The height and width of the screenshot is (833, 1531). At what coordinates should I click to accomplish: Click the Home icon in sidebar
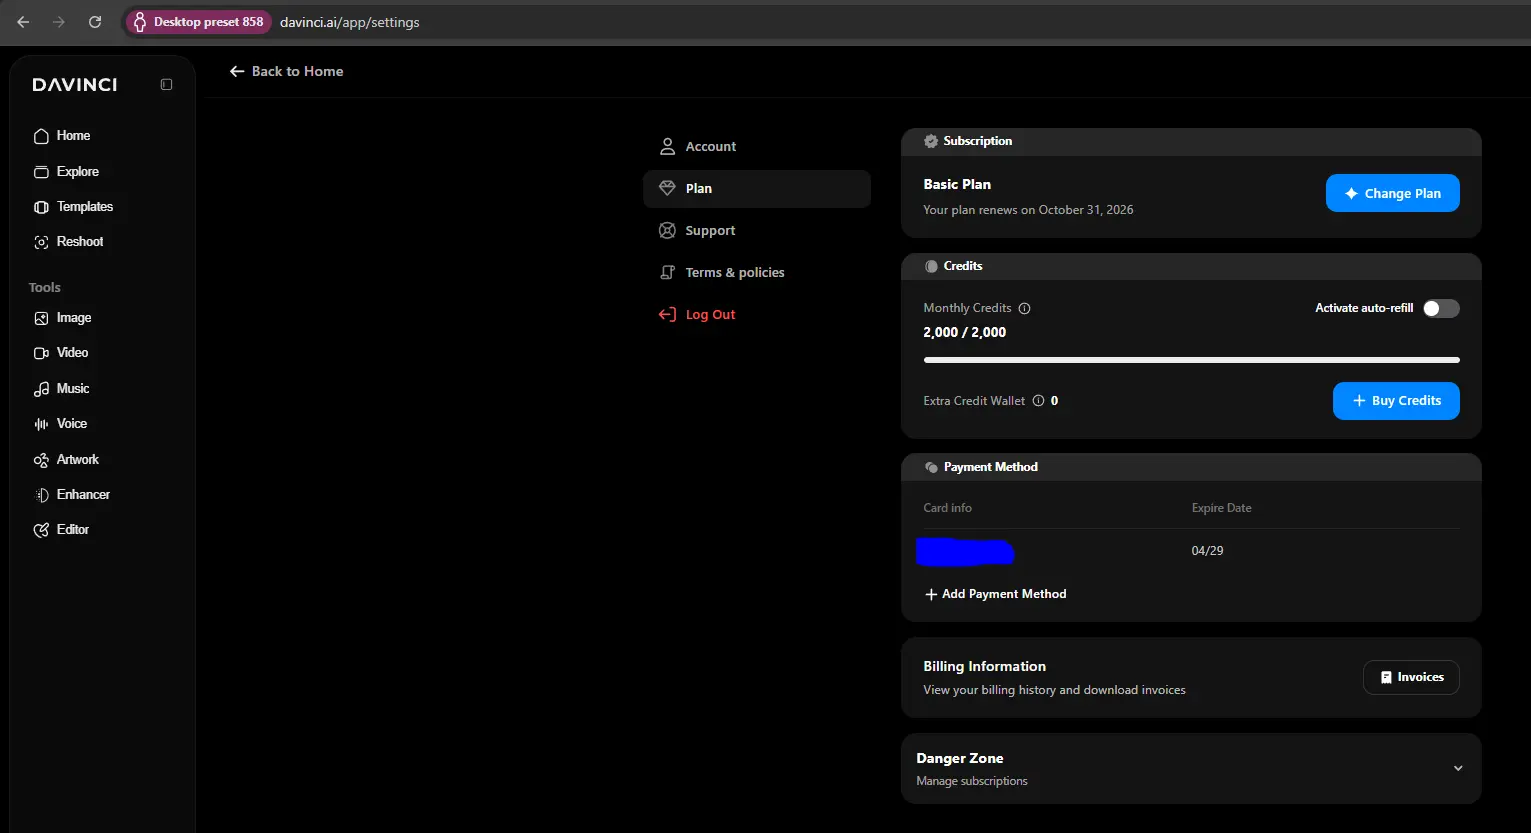point(41,136)
